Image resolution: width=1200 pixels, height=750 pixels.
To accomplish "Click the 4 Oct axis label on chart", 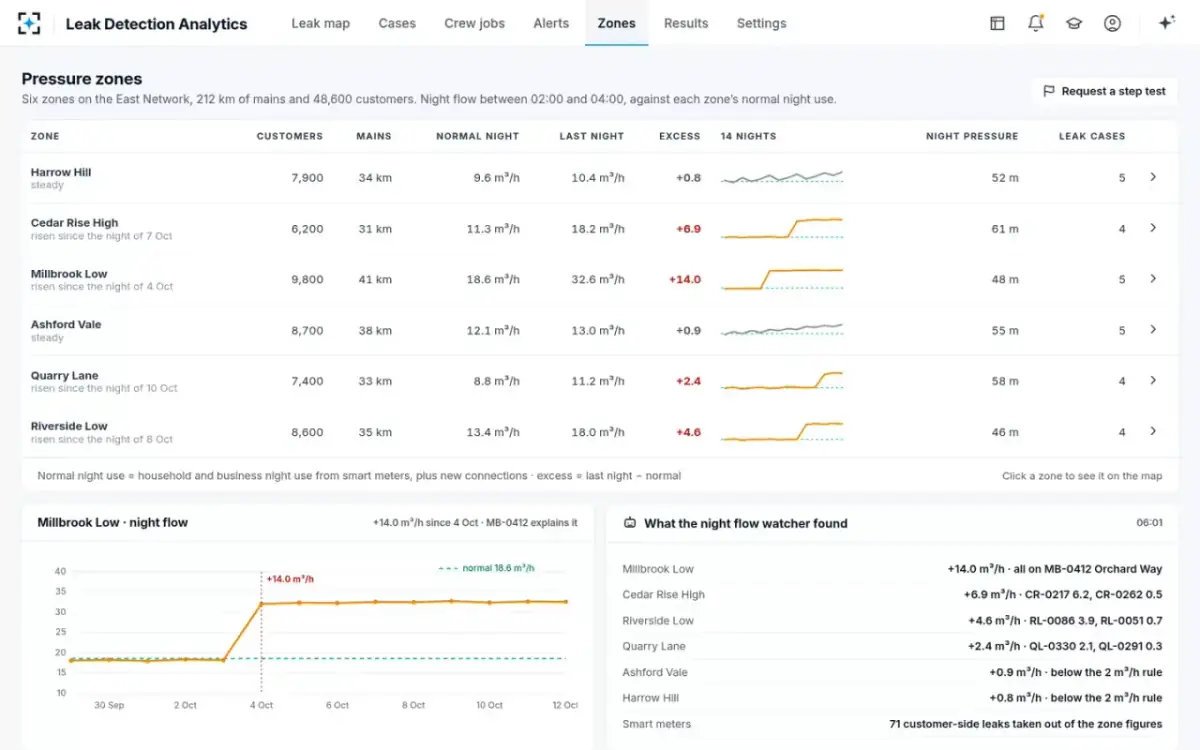I will 261,705.
